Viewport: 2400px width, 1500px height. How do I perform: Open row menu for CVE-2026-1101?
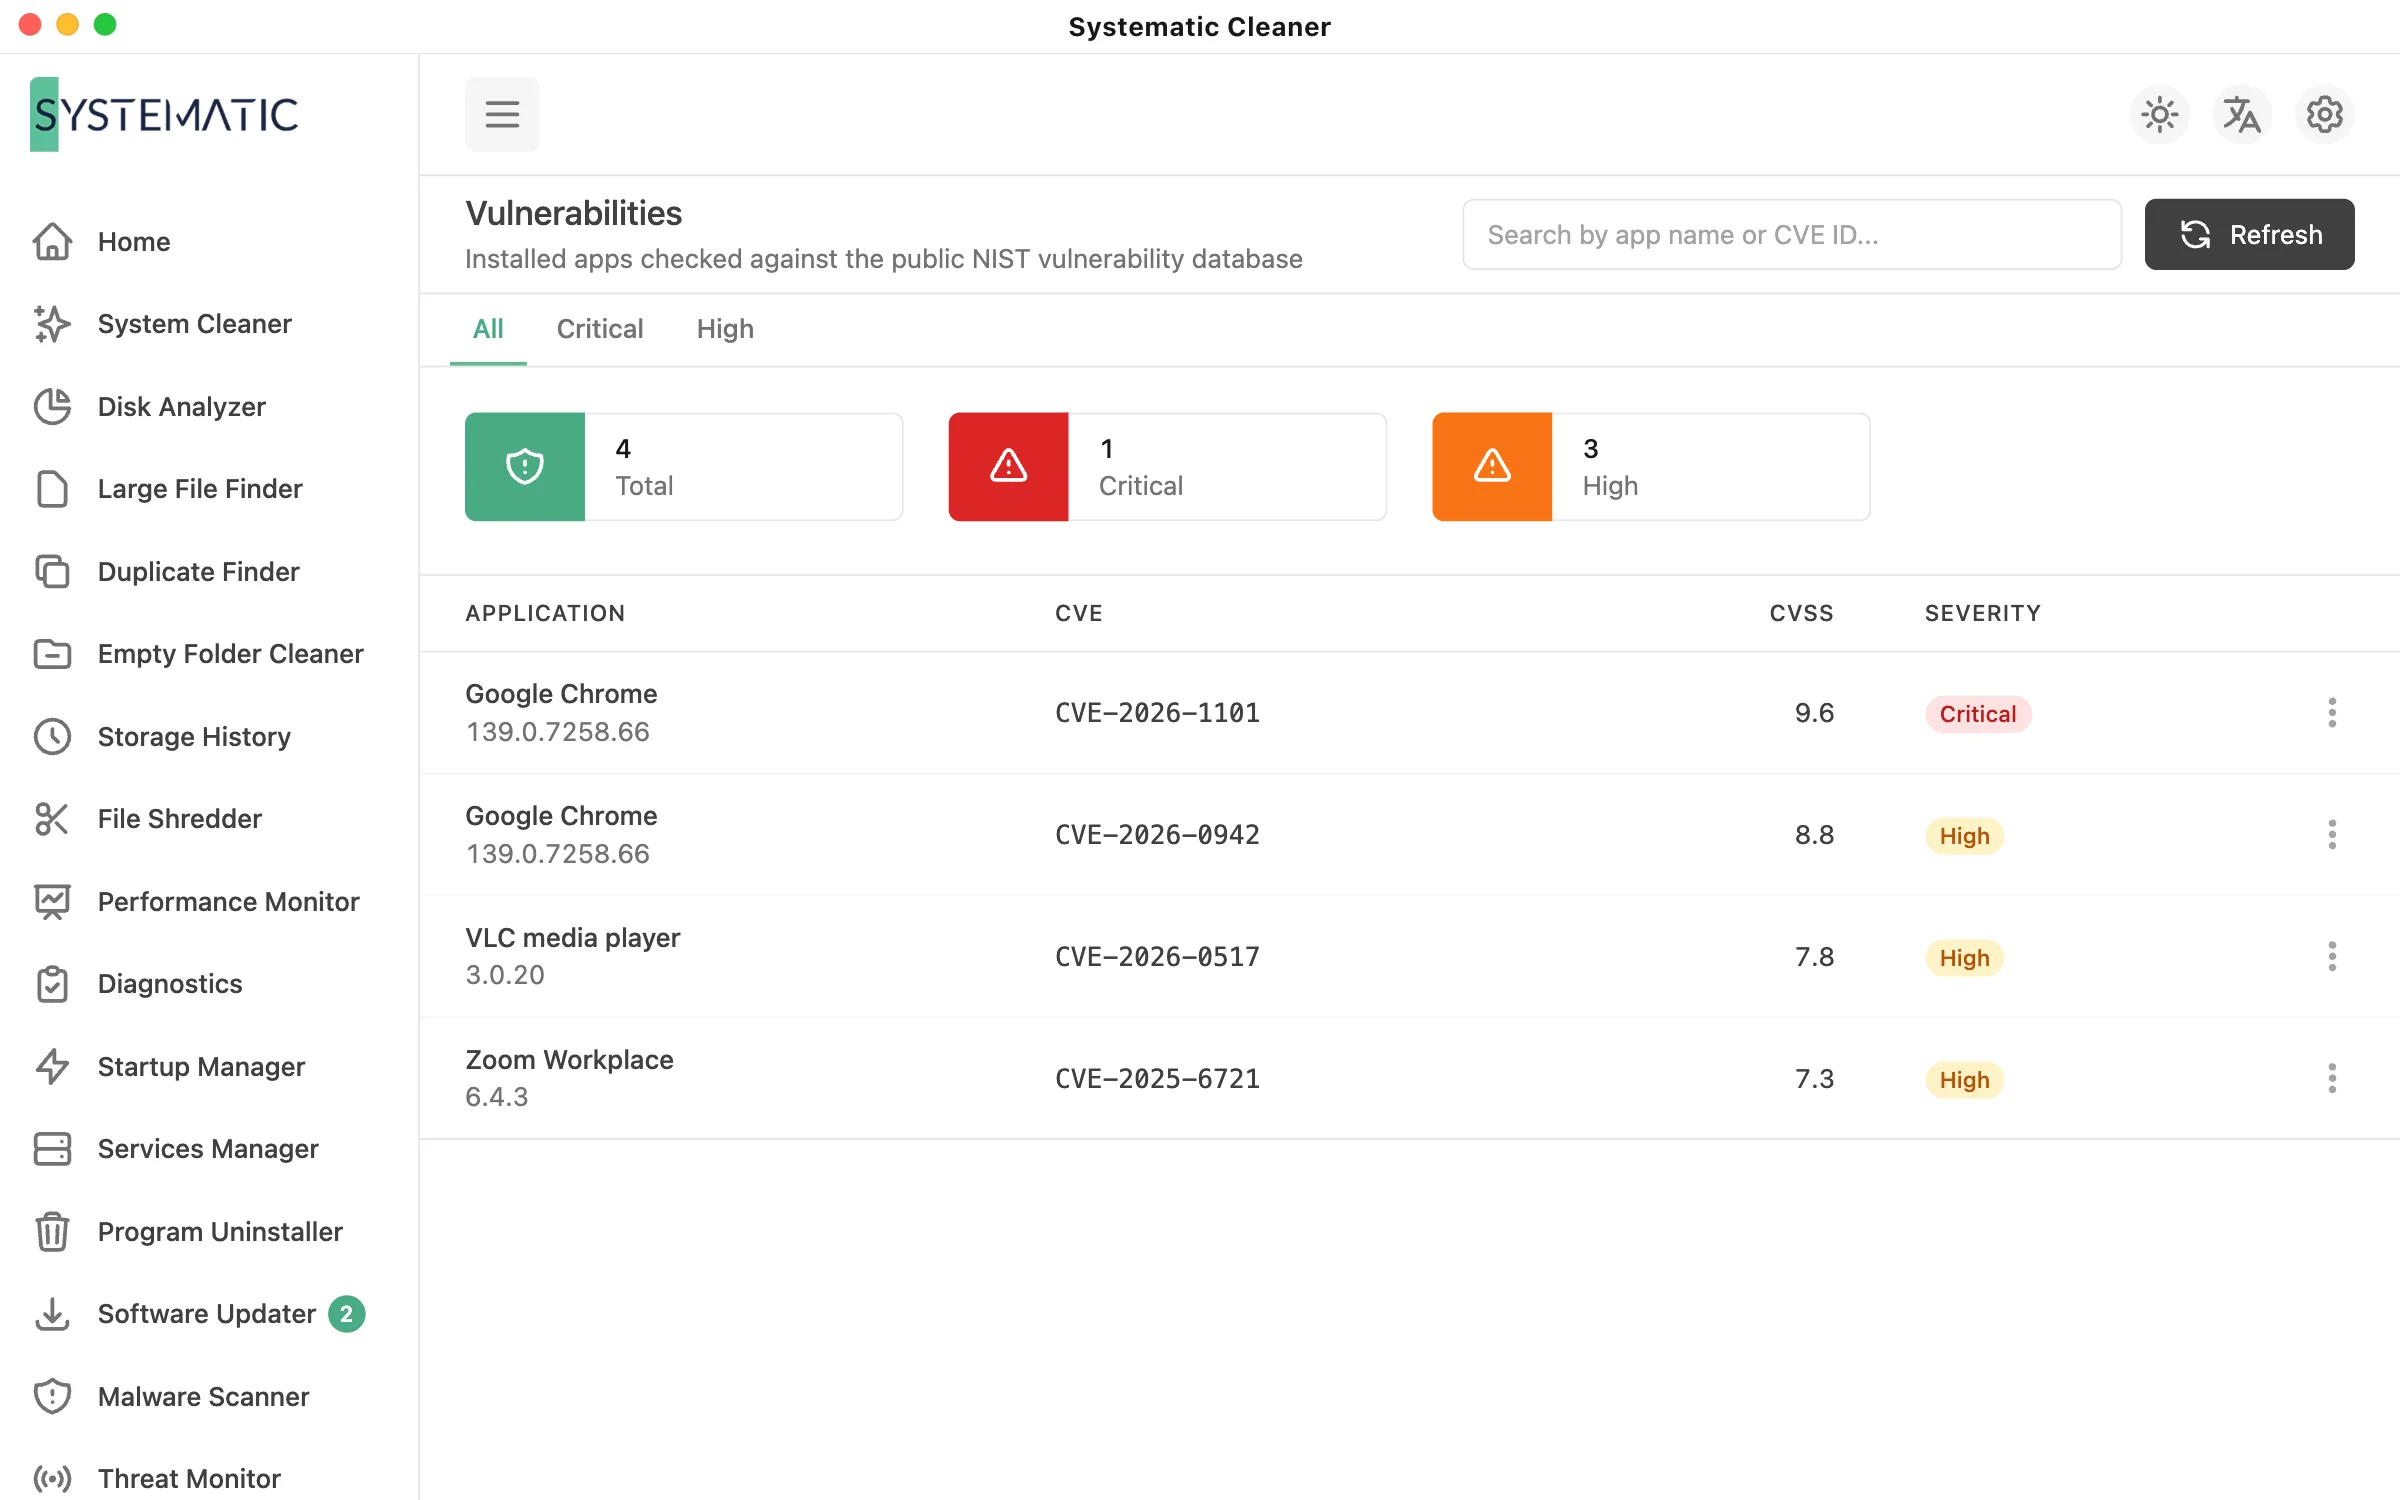click(2332, 713)
